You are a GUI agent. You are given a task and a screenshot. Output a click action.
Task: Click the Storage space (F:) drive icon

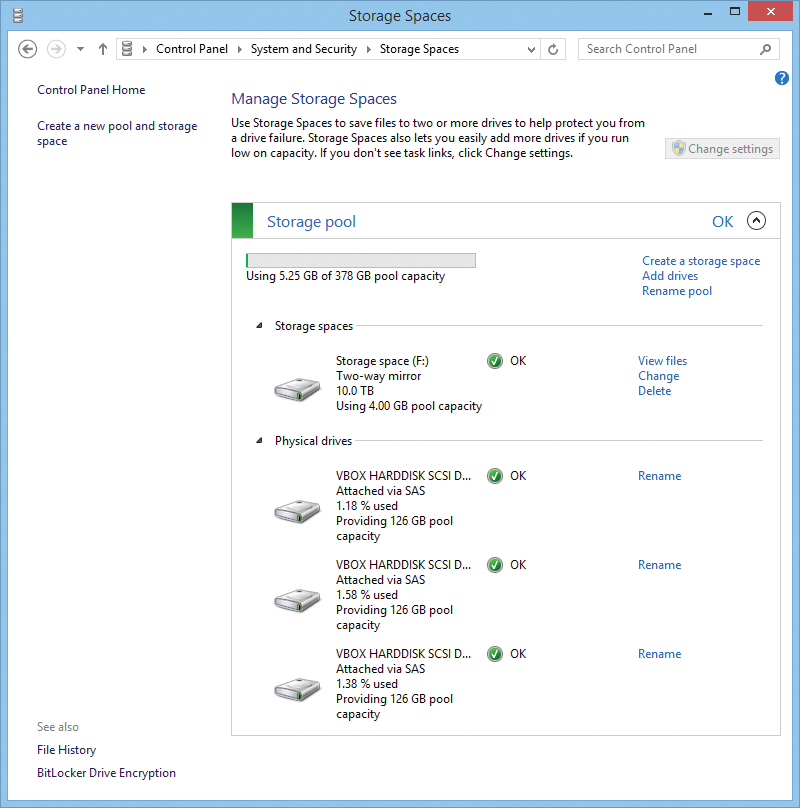click(297, 389)
